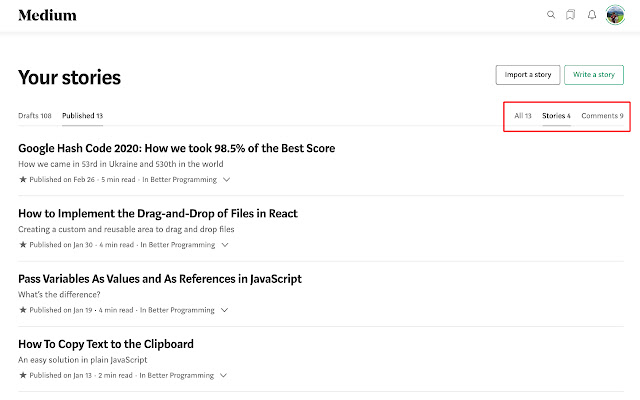Expand options chevron for Pass Variables story
The width and height of the screenshot is (640, 400).
[226, 310]
